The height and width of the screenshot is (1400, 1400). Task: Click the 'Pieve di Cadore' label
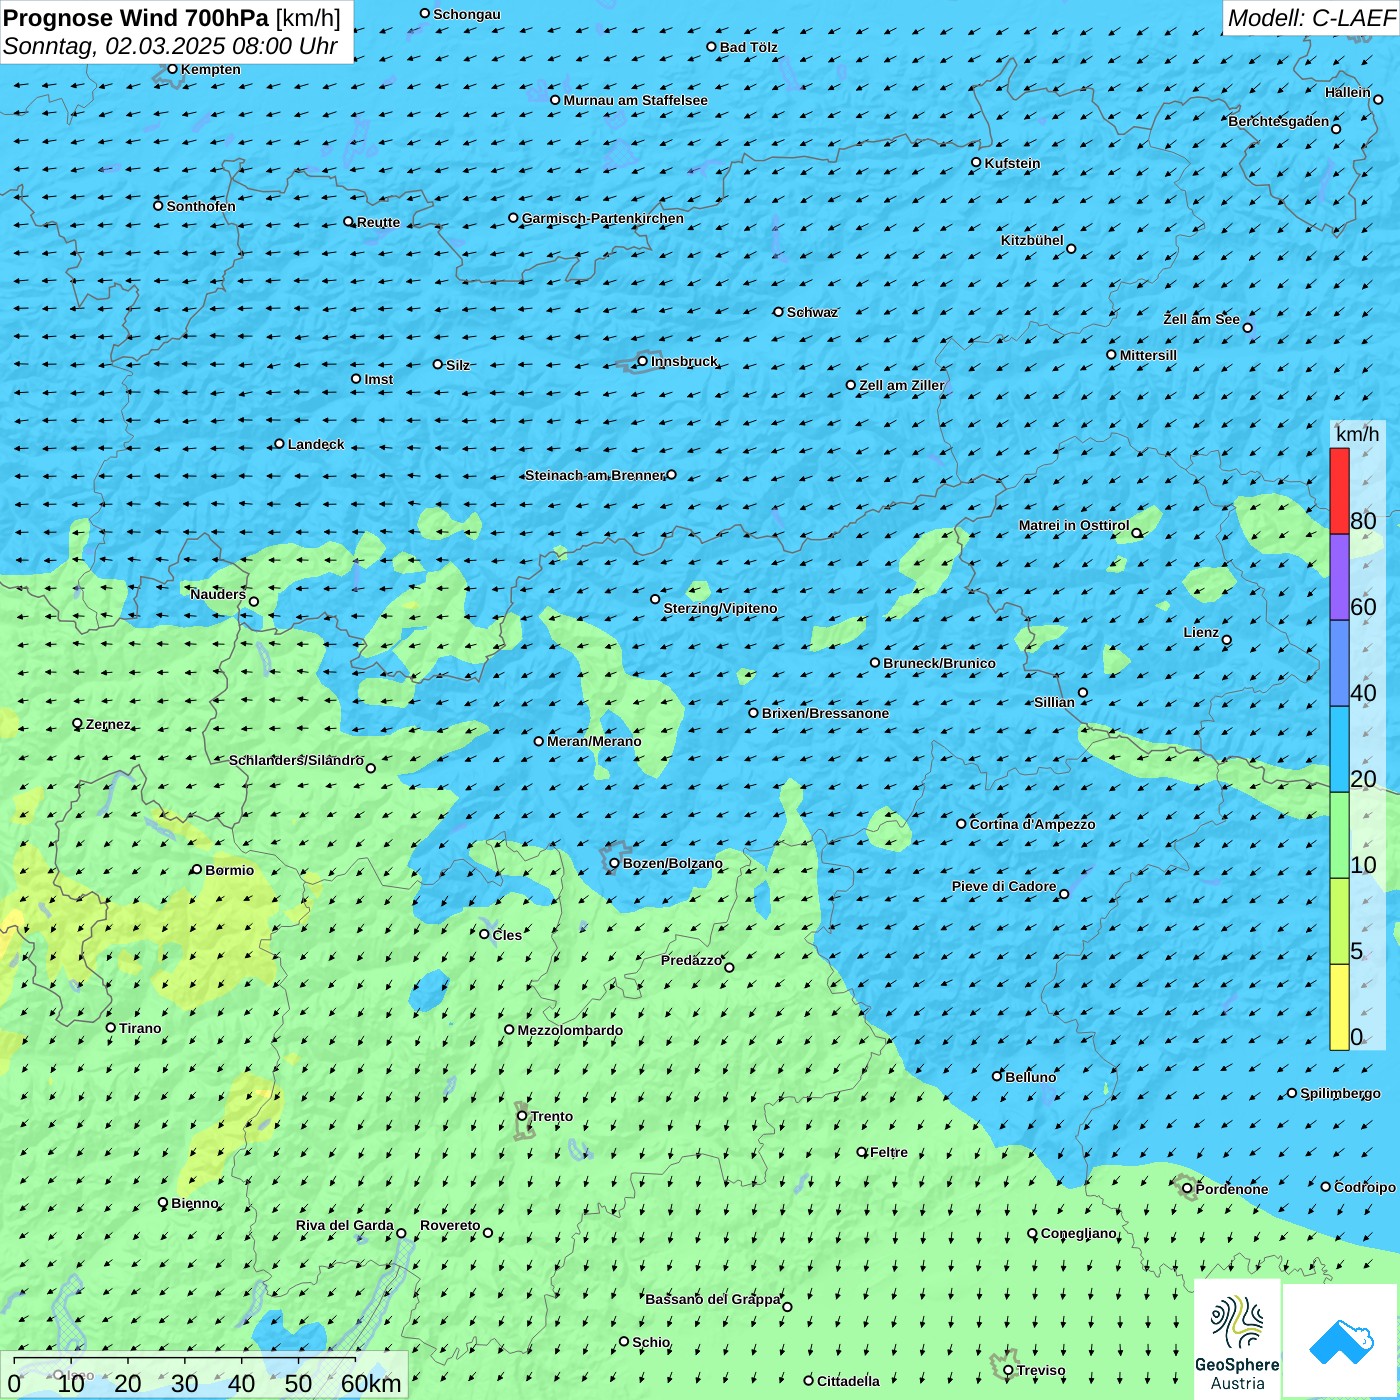[1004, 886]
